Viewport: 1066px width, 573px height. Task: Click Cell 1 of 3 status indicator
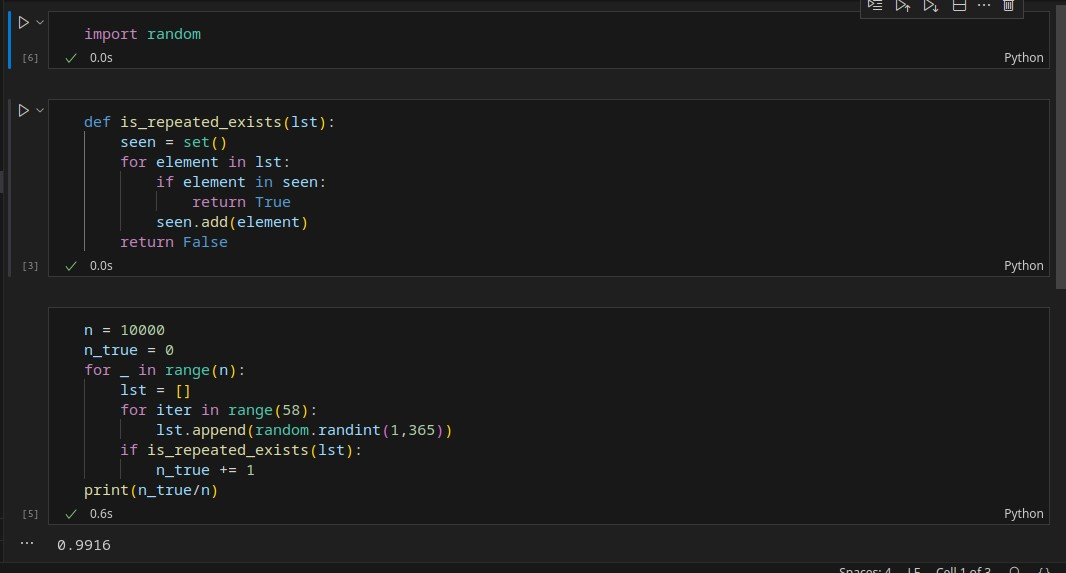click(x=963, y=570)
